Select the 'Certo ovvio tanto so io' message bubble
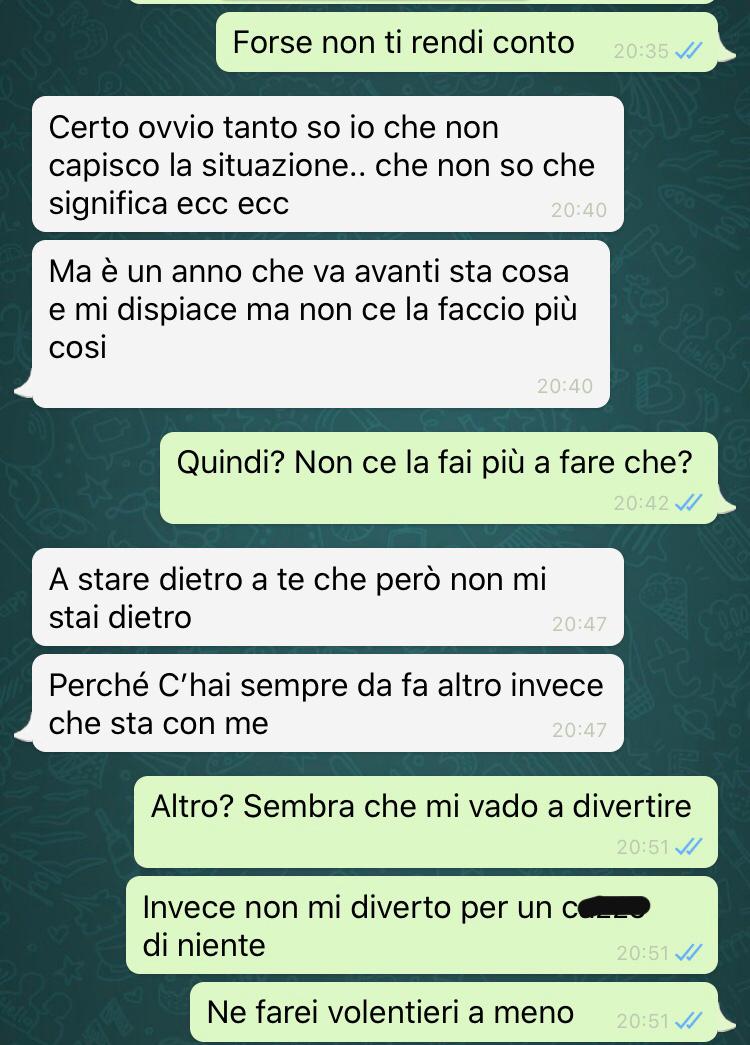This screenshot has height=1045, width=750. 328,164
